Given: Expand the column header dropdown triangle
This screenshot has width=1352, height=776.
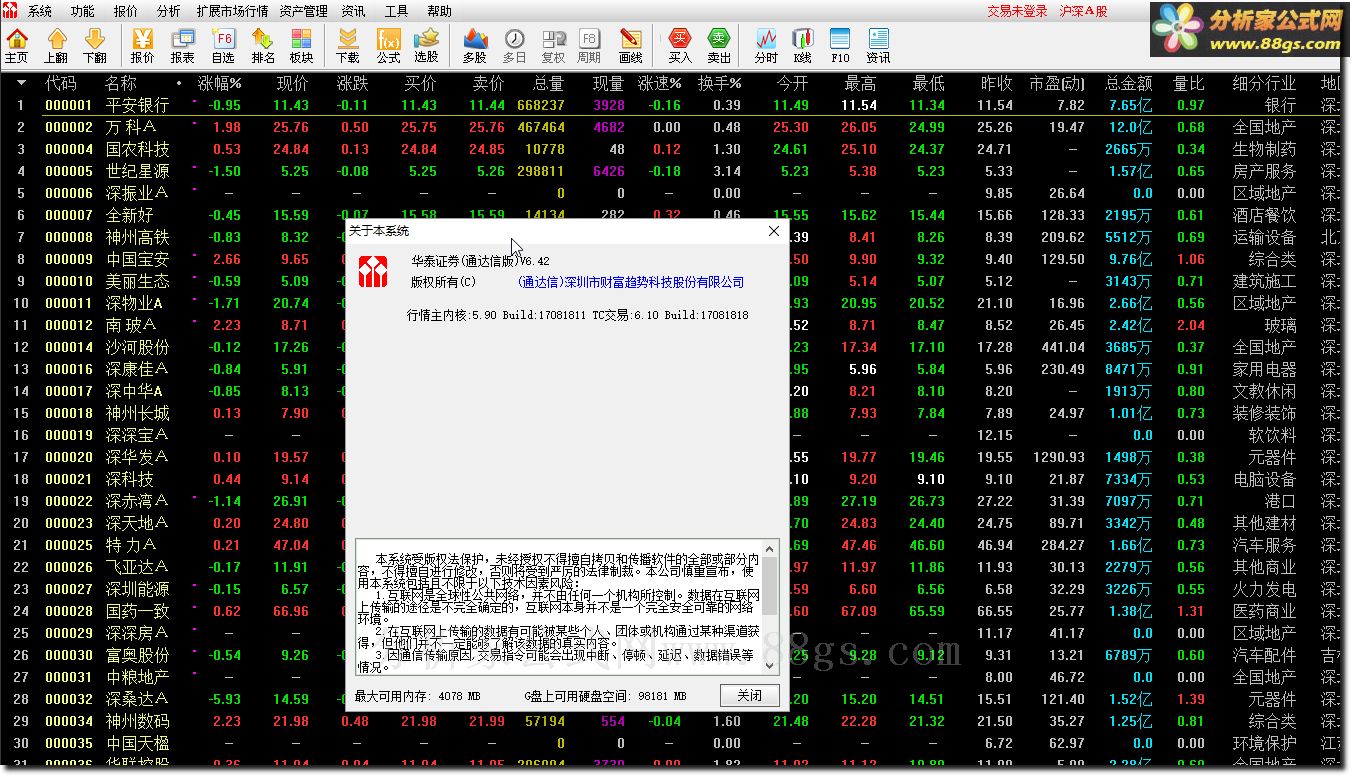Looking at the screenshot, I should pyautogui.click(x=21, y=83).
